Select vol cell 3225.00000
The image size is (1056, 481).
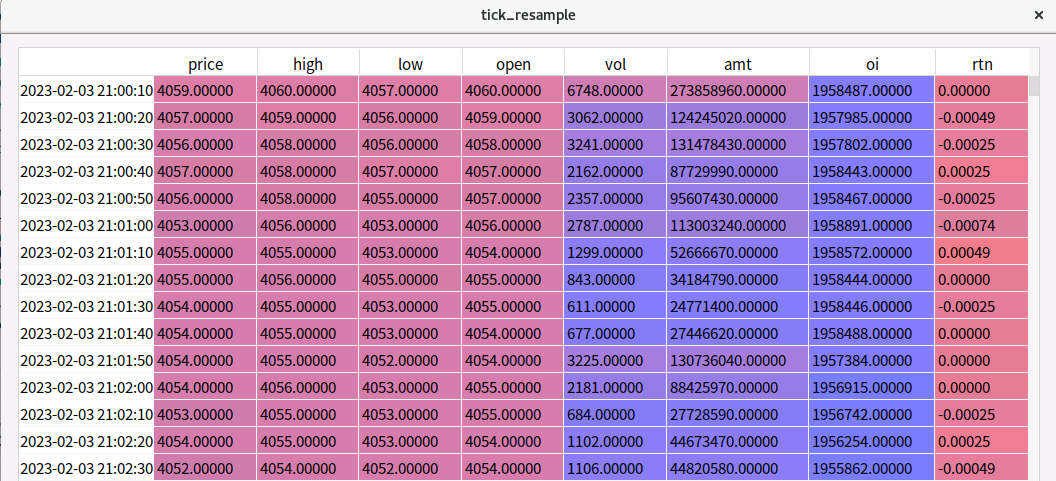pyautogui.click(x=616, y=360)
